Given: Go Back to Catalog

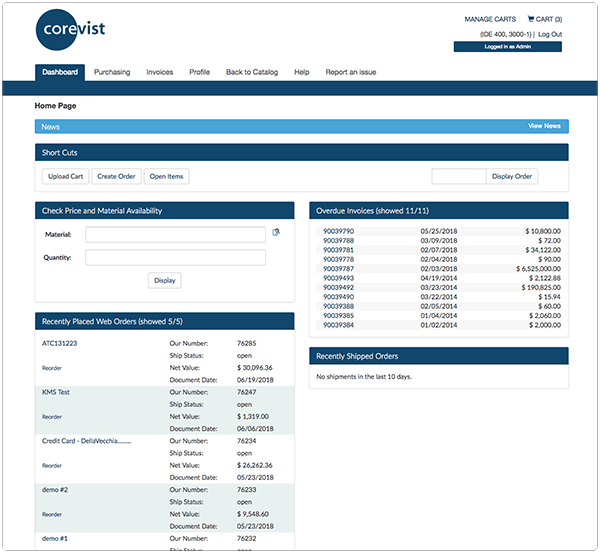Looking at the screenshot, I should tap(252, 72).
